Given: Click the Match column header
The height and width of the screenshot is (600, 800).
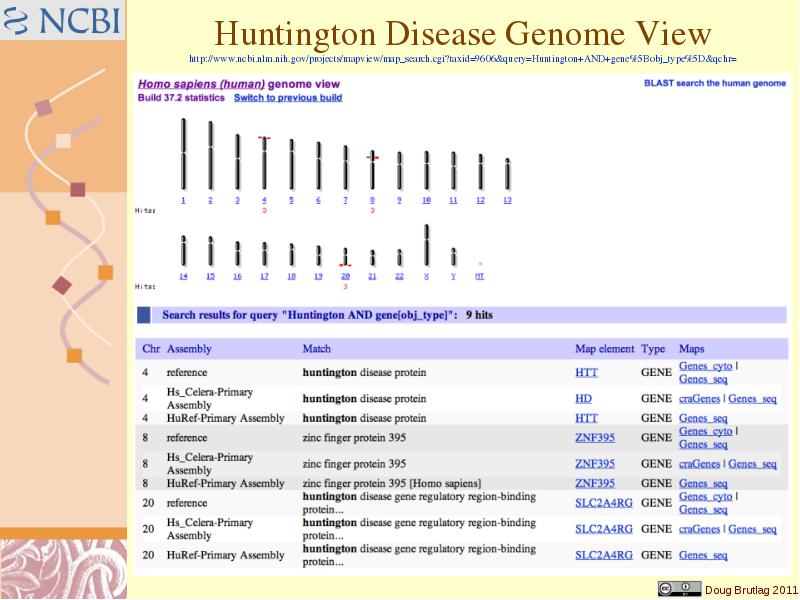Looking at the screenshot, I should coord(316,348).
